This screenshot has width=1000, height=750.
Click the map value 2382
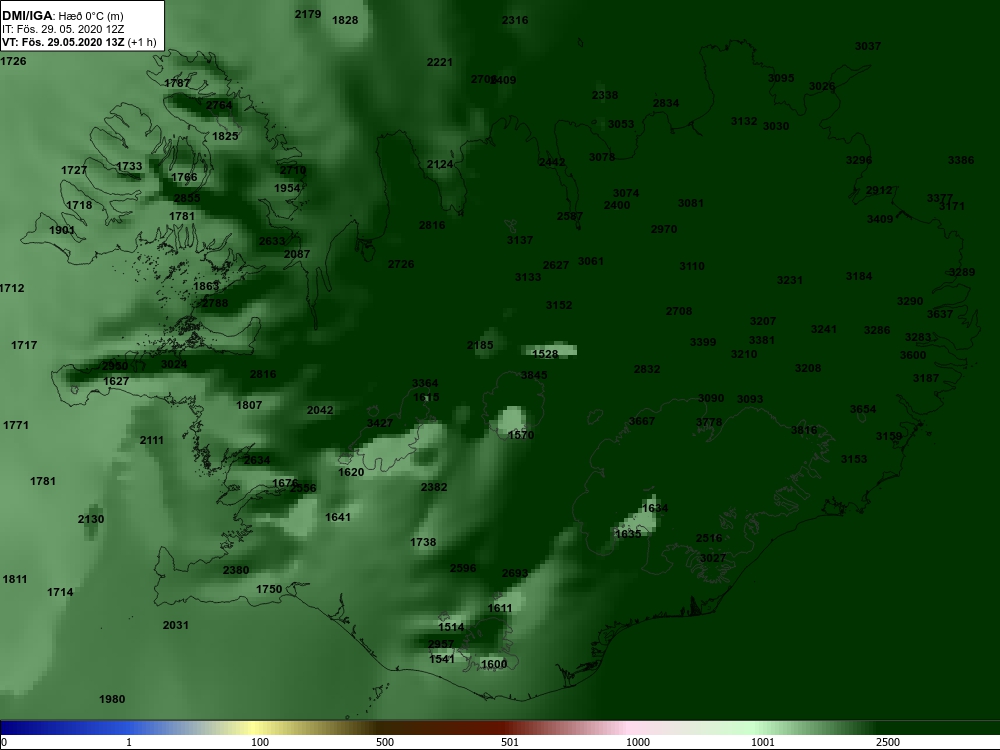[x=434, y=487]
